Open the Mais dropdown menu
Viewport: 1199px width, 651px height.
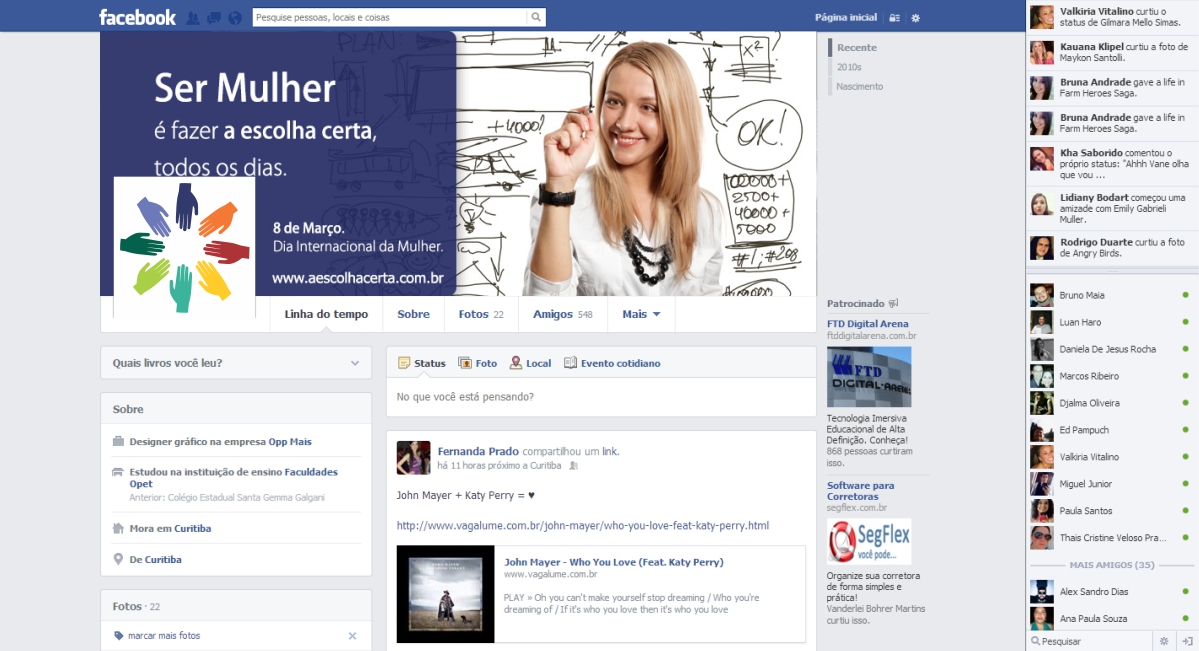coord(641,314)
